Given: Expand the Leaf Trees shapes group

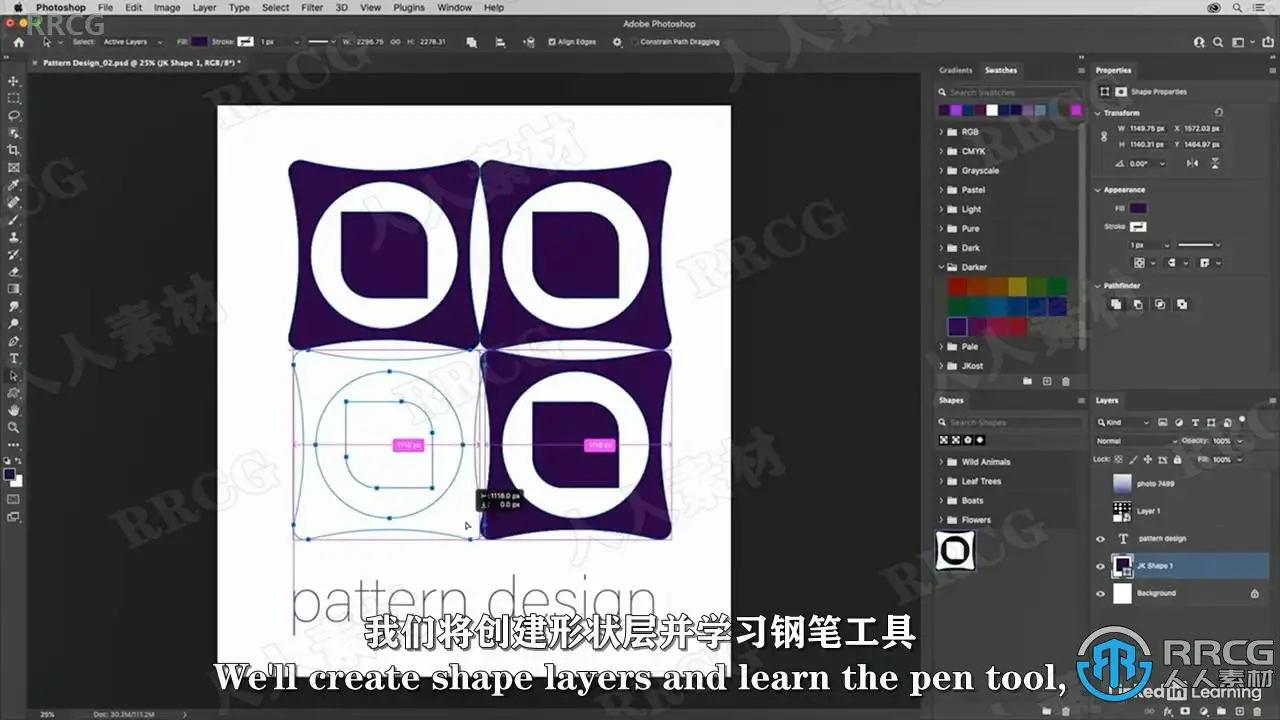Looking at the screenshot, I should pos(941,481).
